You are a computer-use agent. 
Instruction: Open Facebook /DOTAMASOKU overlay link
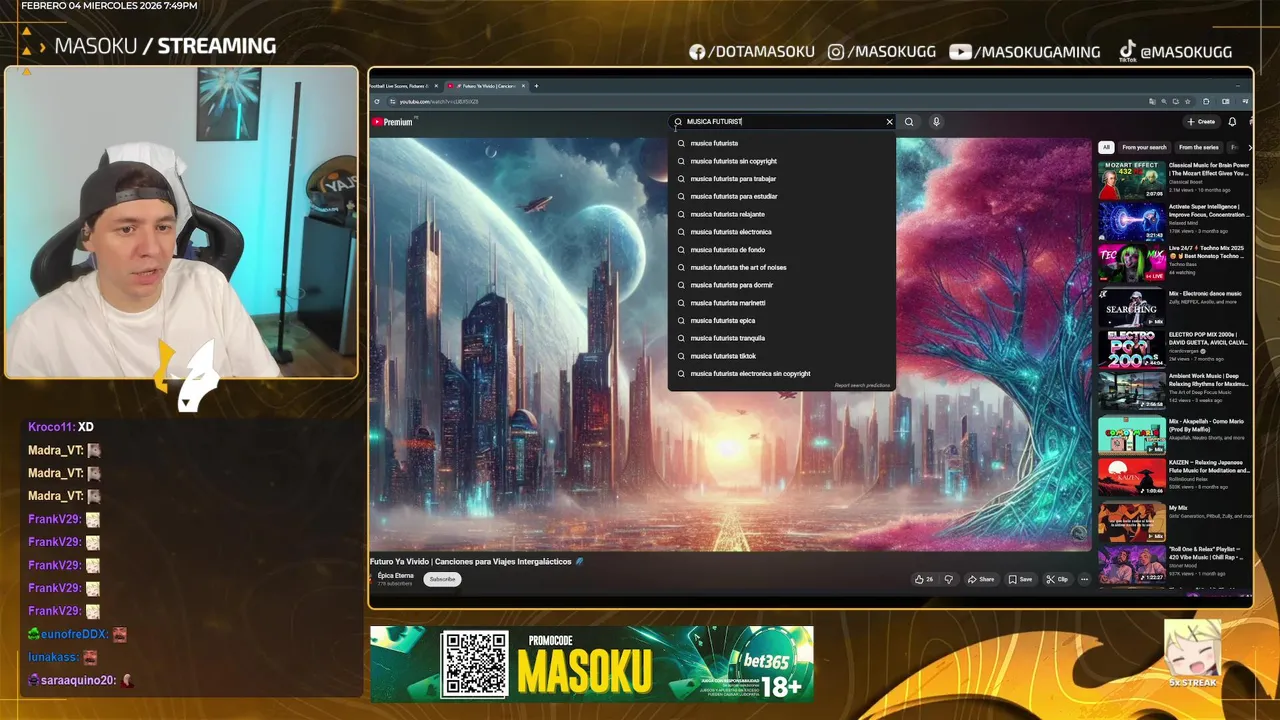pos(752,52)
